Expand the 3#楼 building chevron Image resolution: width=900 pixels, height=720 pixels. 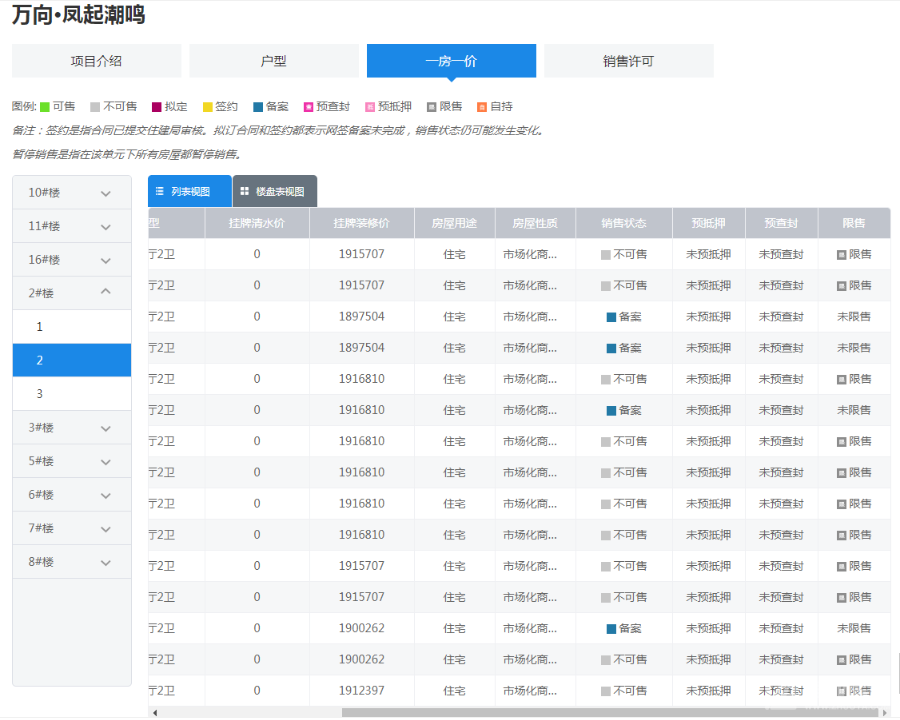106,428
